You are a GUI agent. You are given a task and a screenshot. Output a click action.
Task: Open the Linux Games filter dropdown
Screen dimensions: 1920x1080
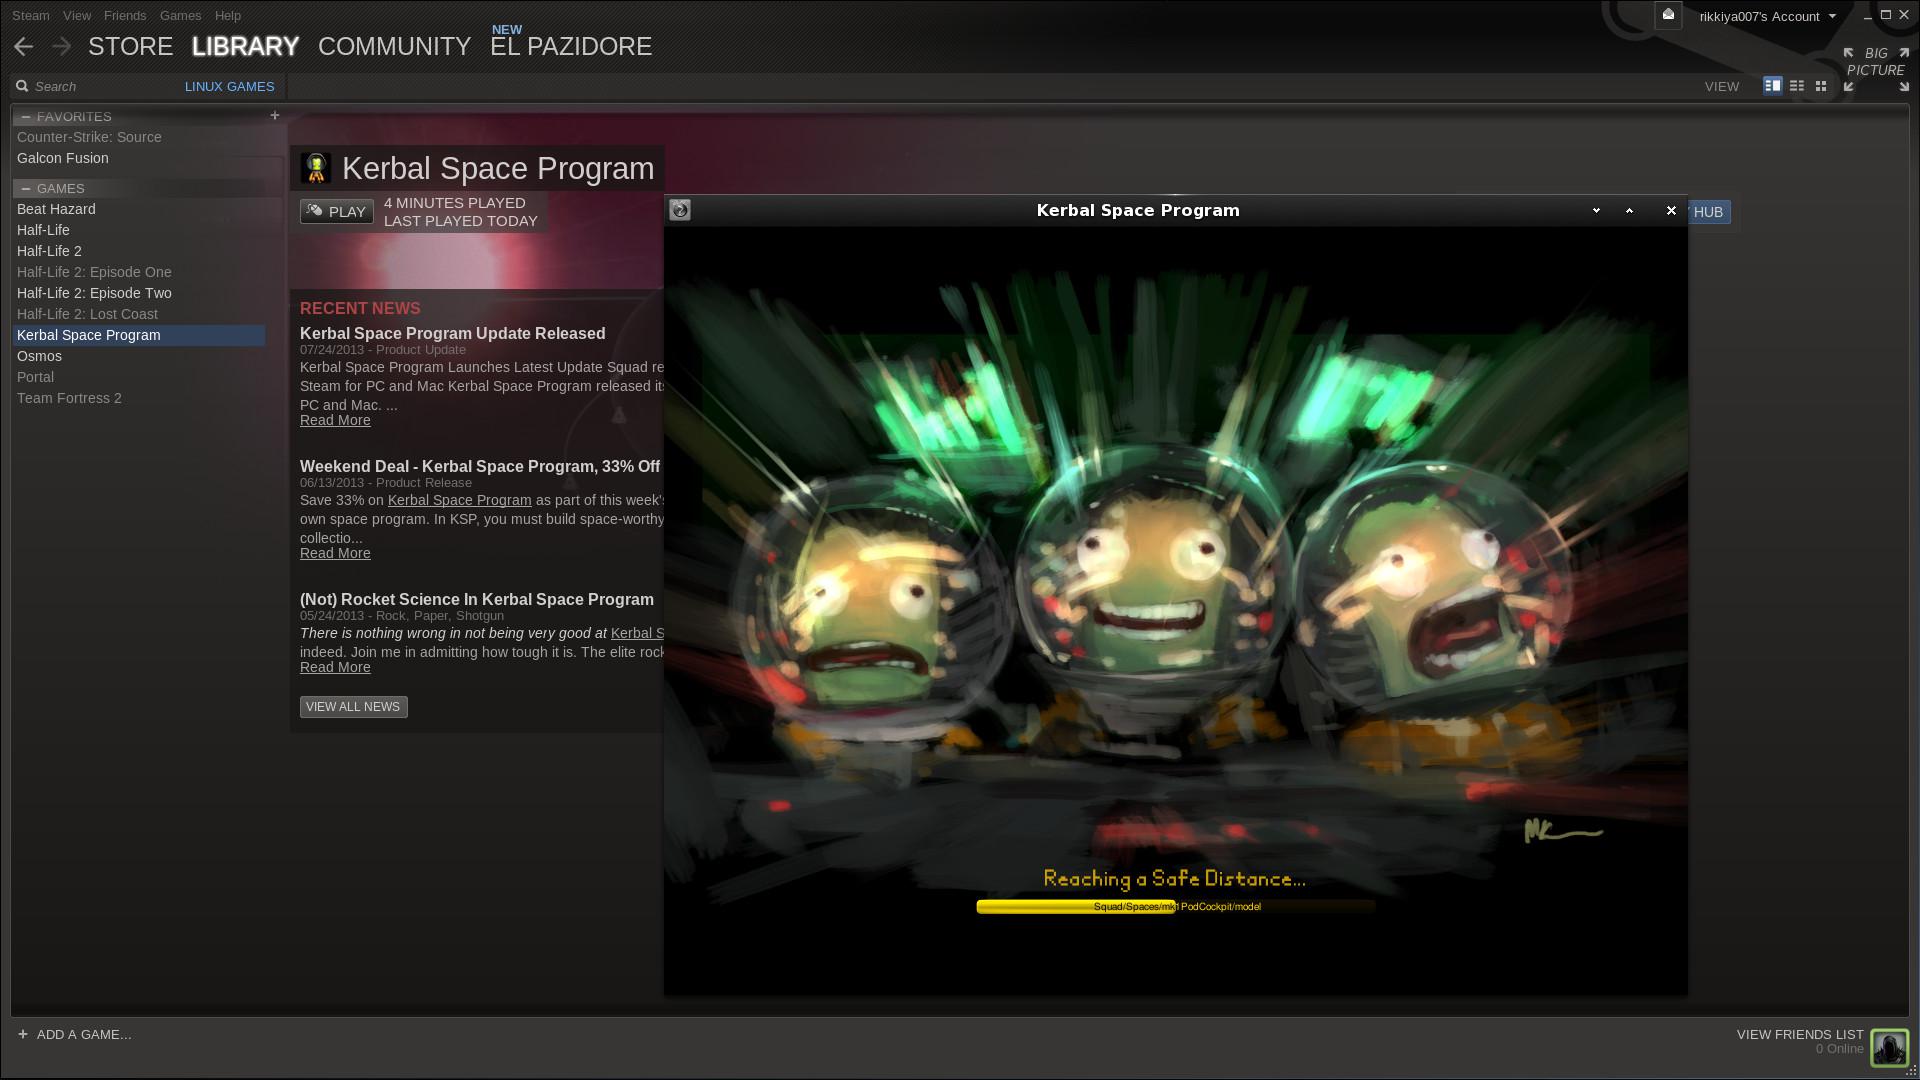[229, 86]
